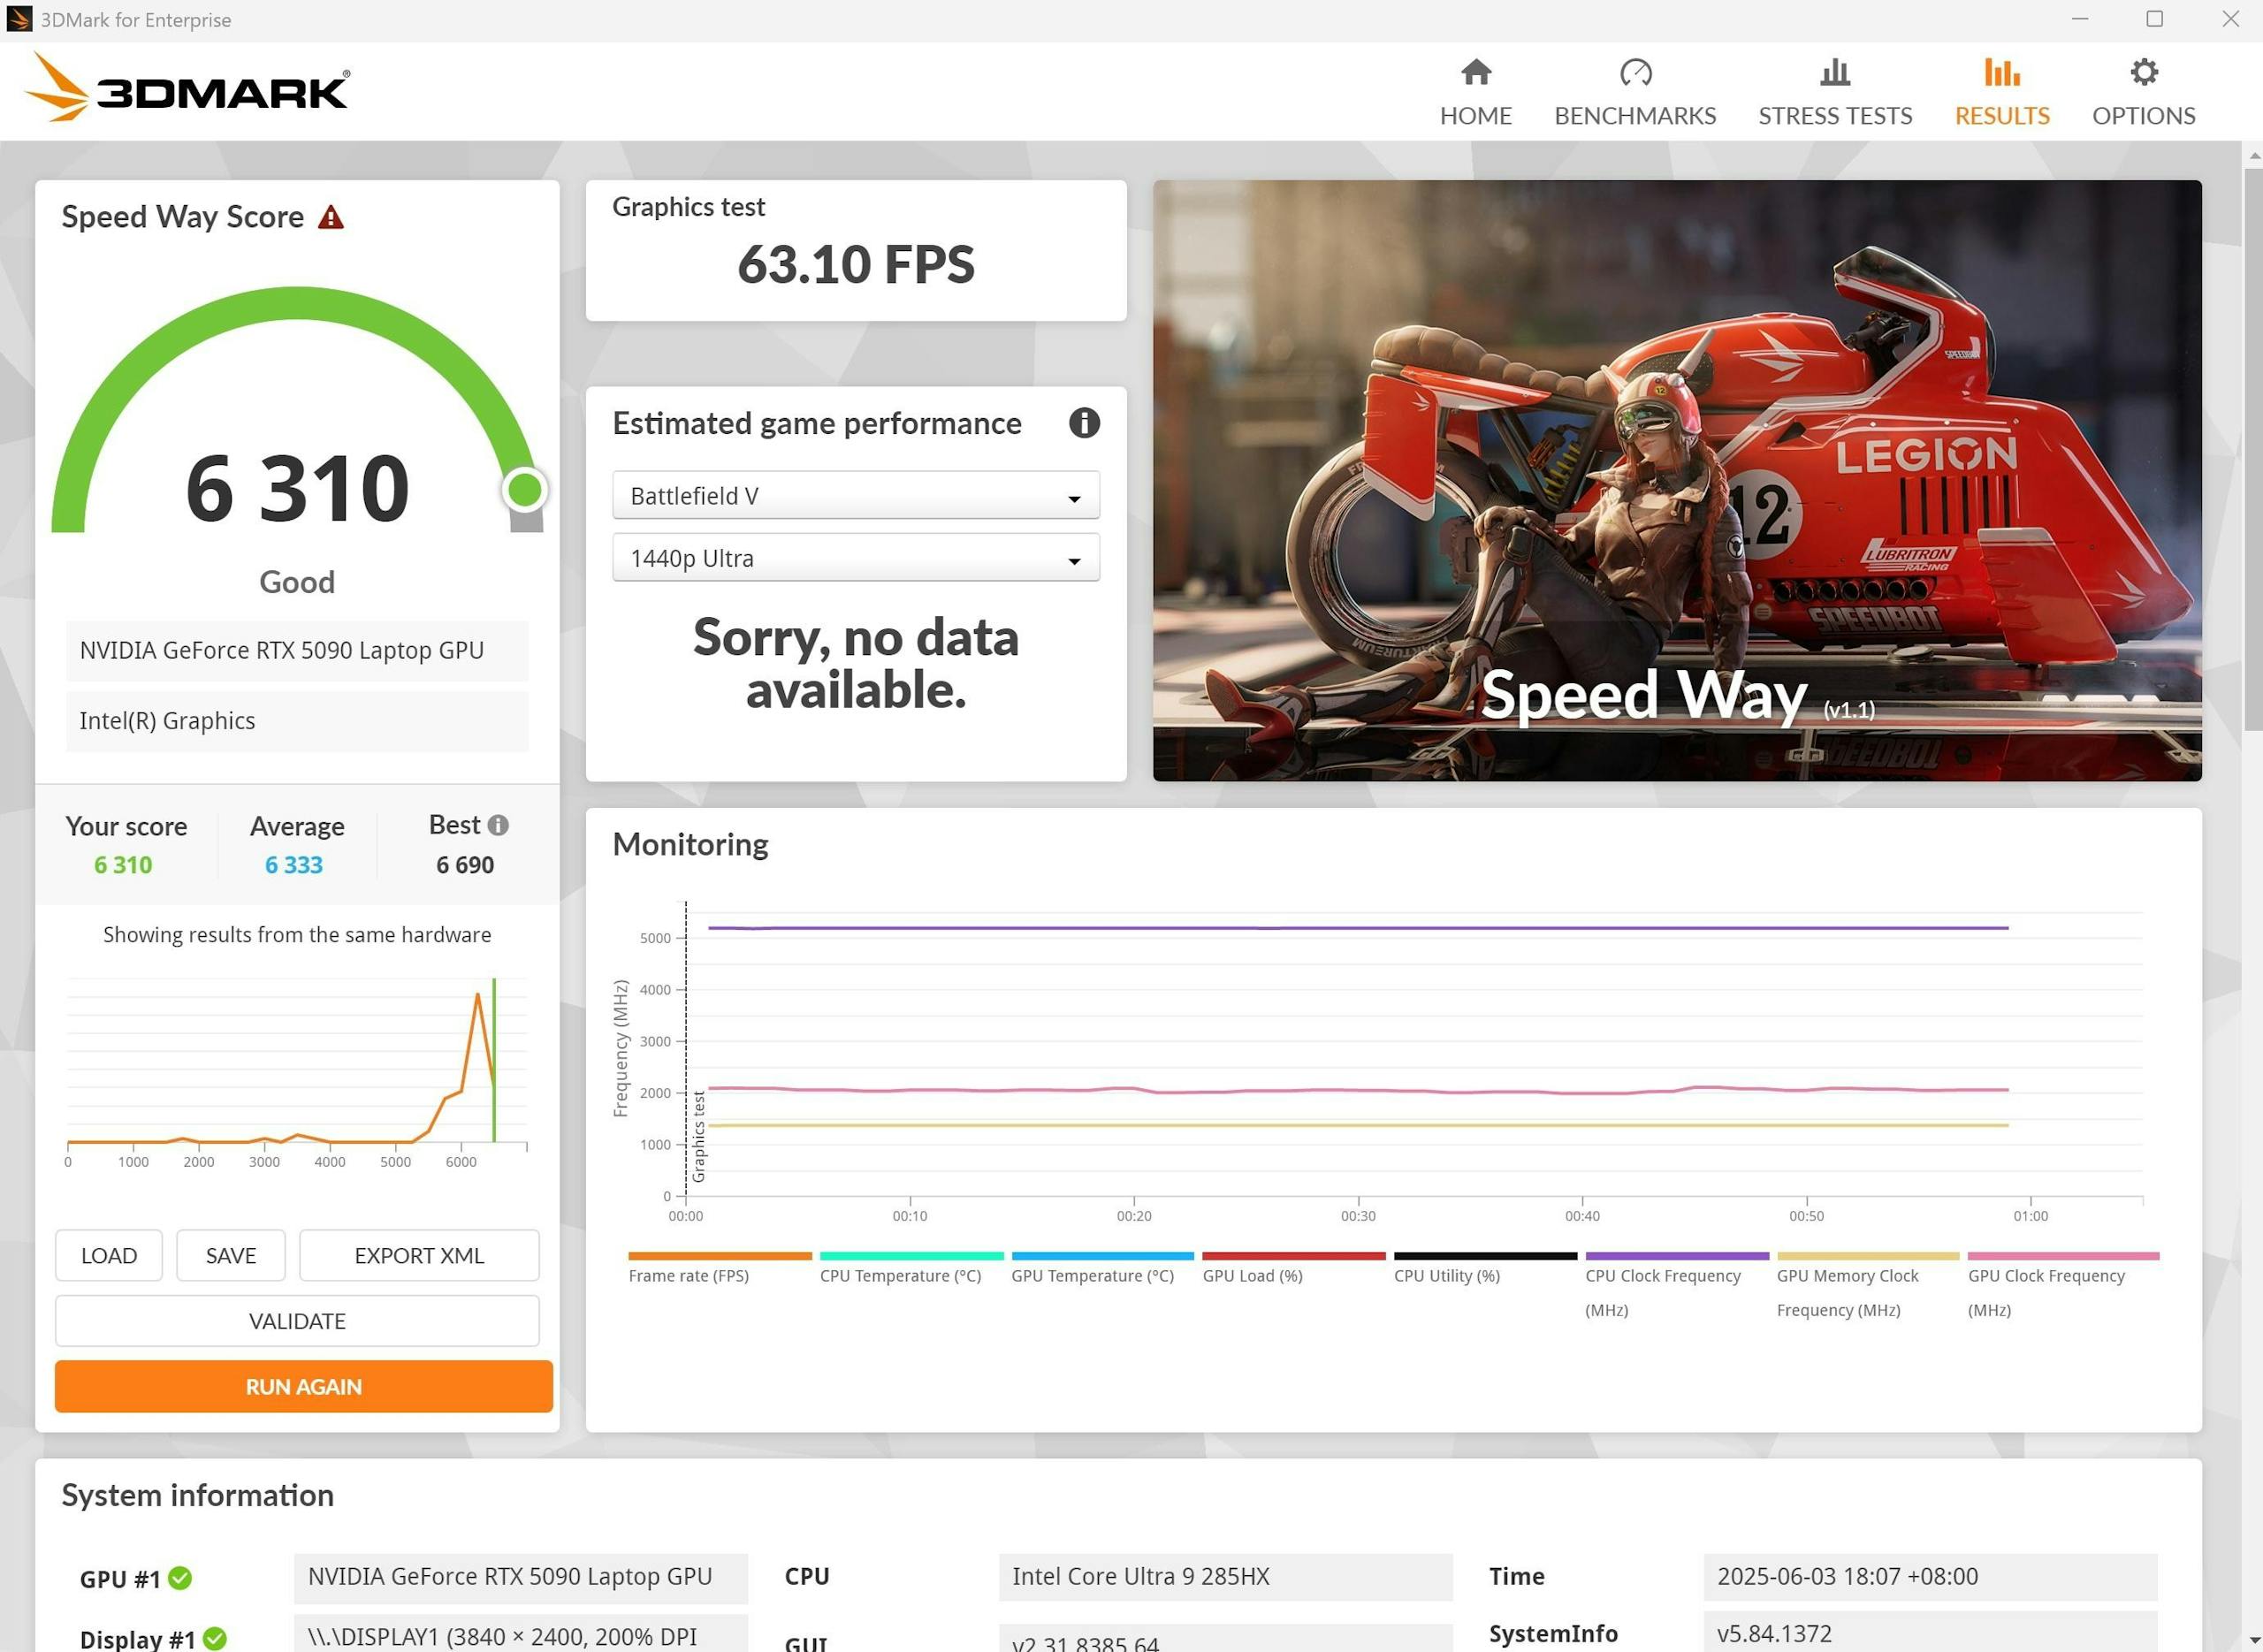Click the 3DMark logo
The image size is (2263, 1652).
[187, 87]
